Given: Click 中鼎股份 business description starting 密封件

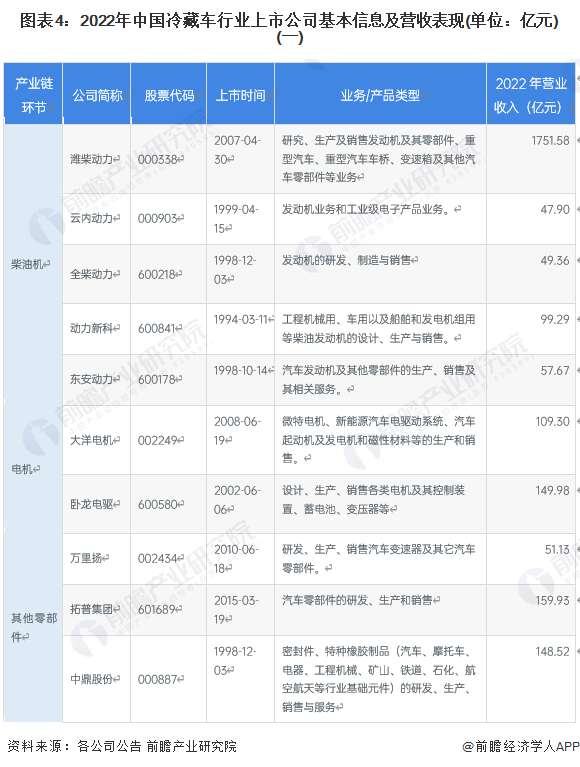Looking at the screenshot, I should coord(379,679).
